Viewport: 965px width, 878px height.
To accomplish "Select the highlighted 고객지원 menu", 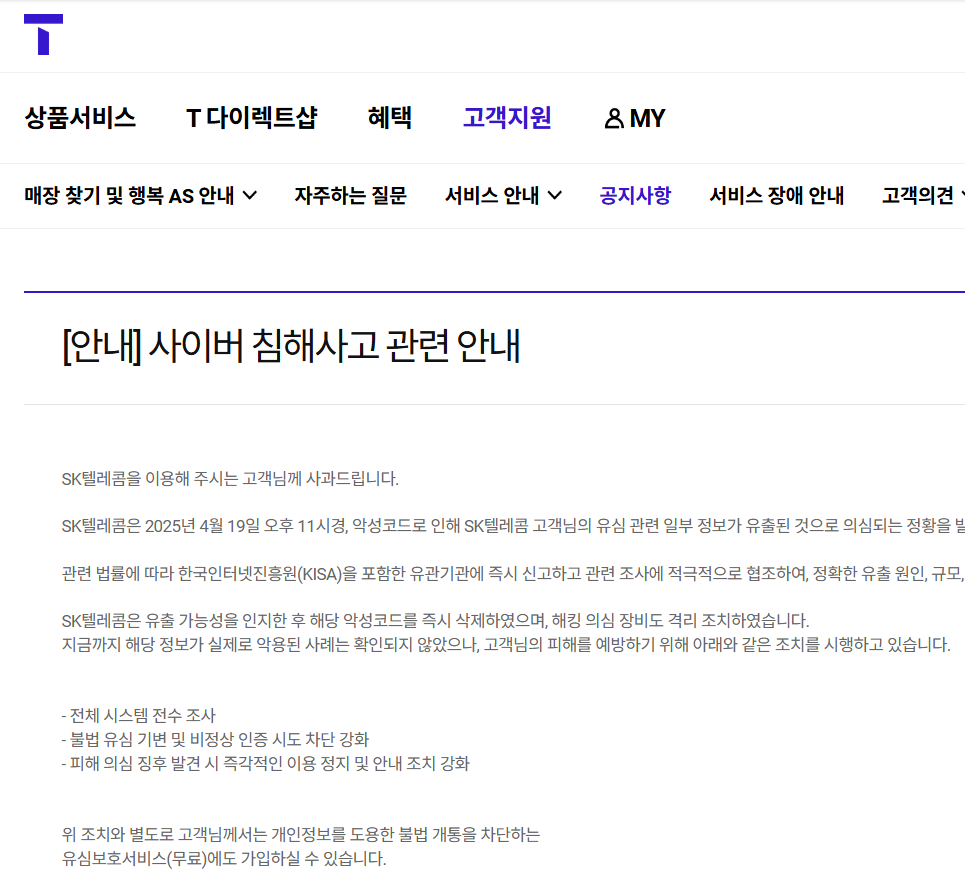I will click(x=506, y=118).
